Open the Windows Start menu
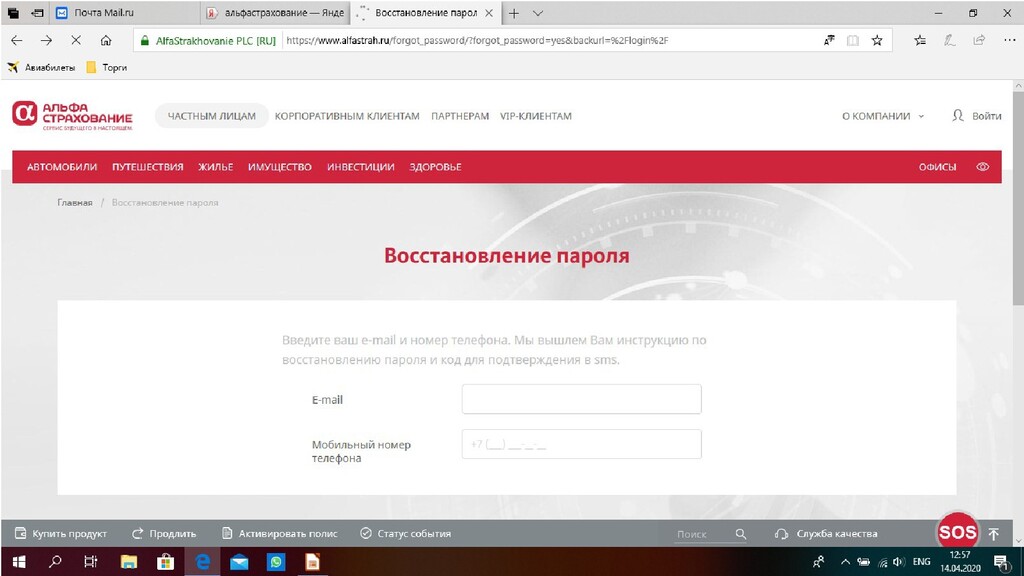This screenshot has height=576, width=1024. (x=19, y=562)
